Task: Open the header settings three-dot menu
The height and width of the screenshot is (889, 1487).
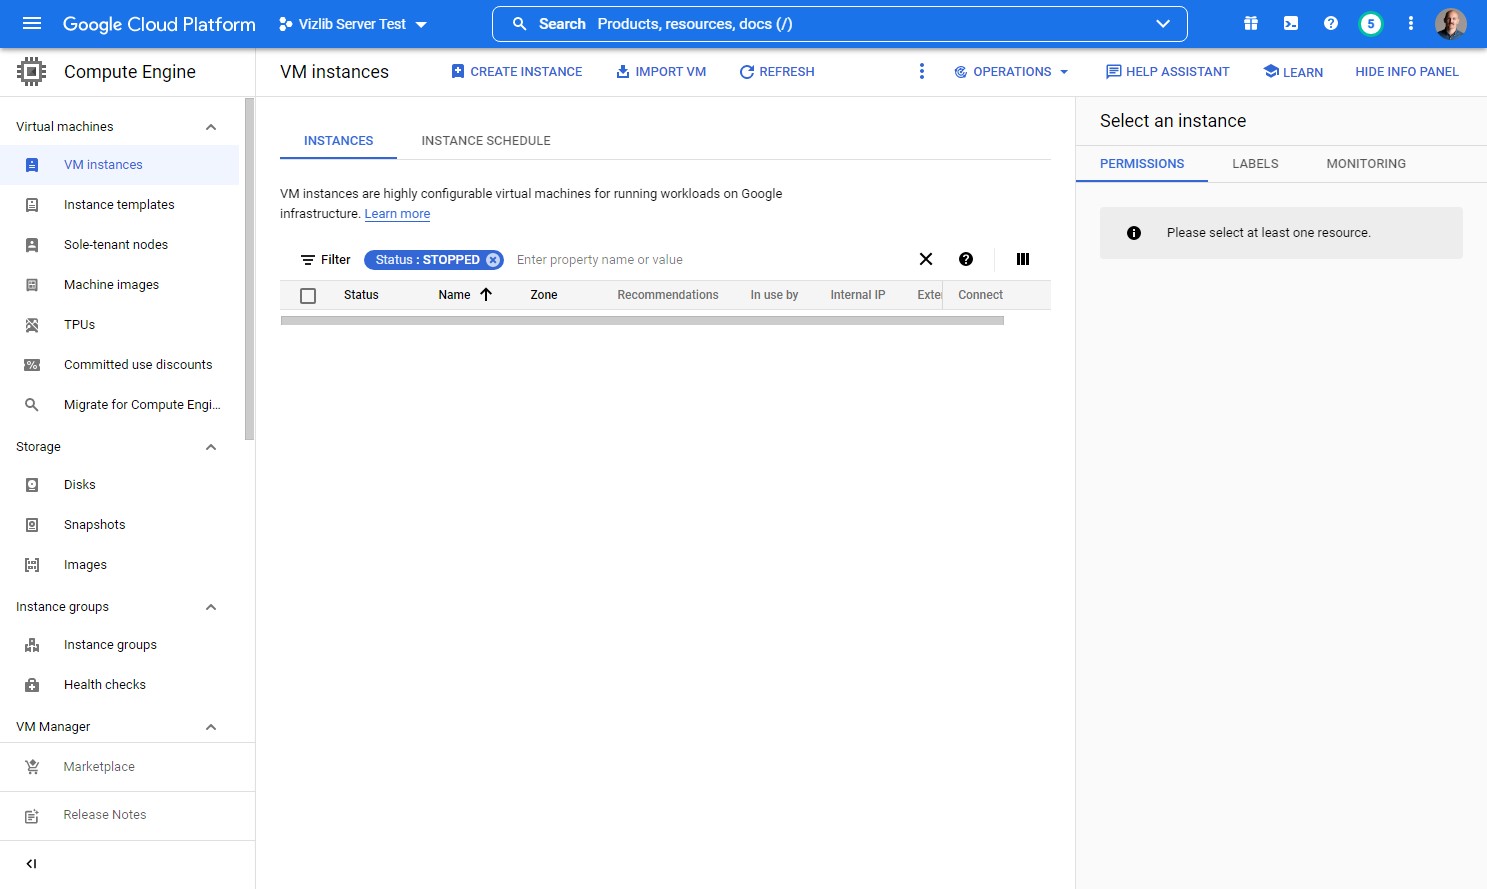Action: click(1411, 23)
